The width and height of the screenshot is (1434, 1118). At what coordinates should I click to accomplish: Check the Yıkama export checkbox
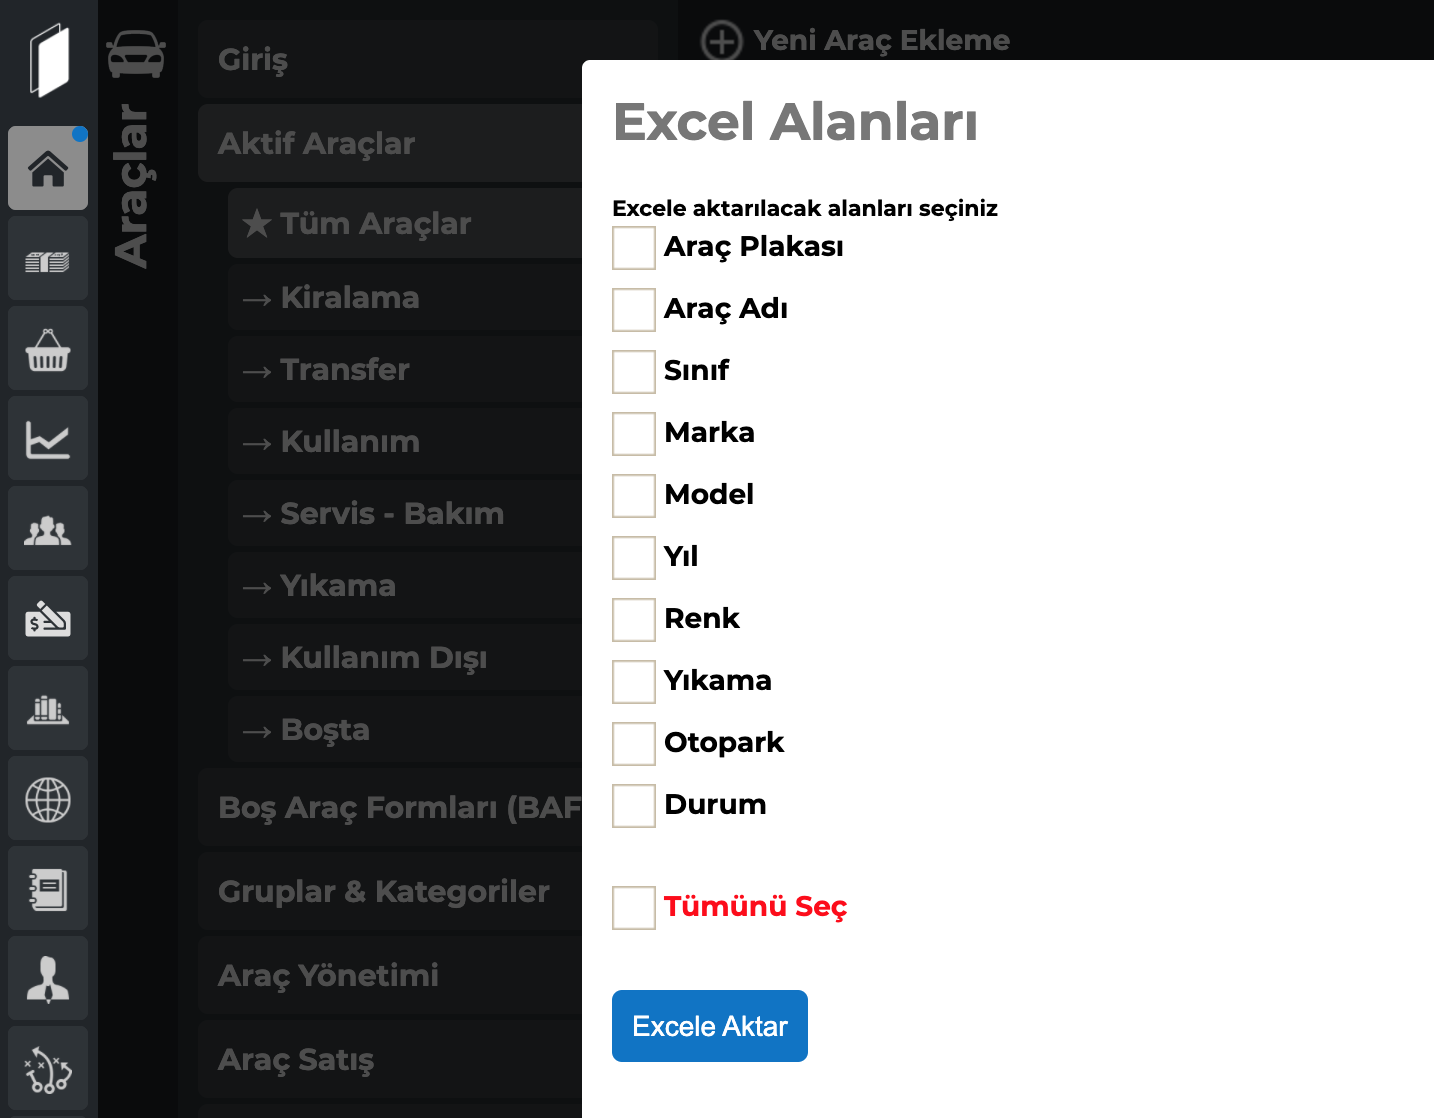634,682
